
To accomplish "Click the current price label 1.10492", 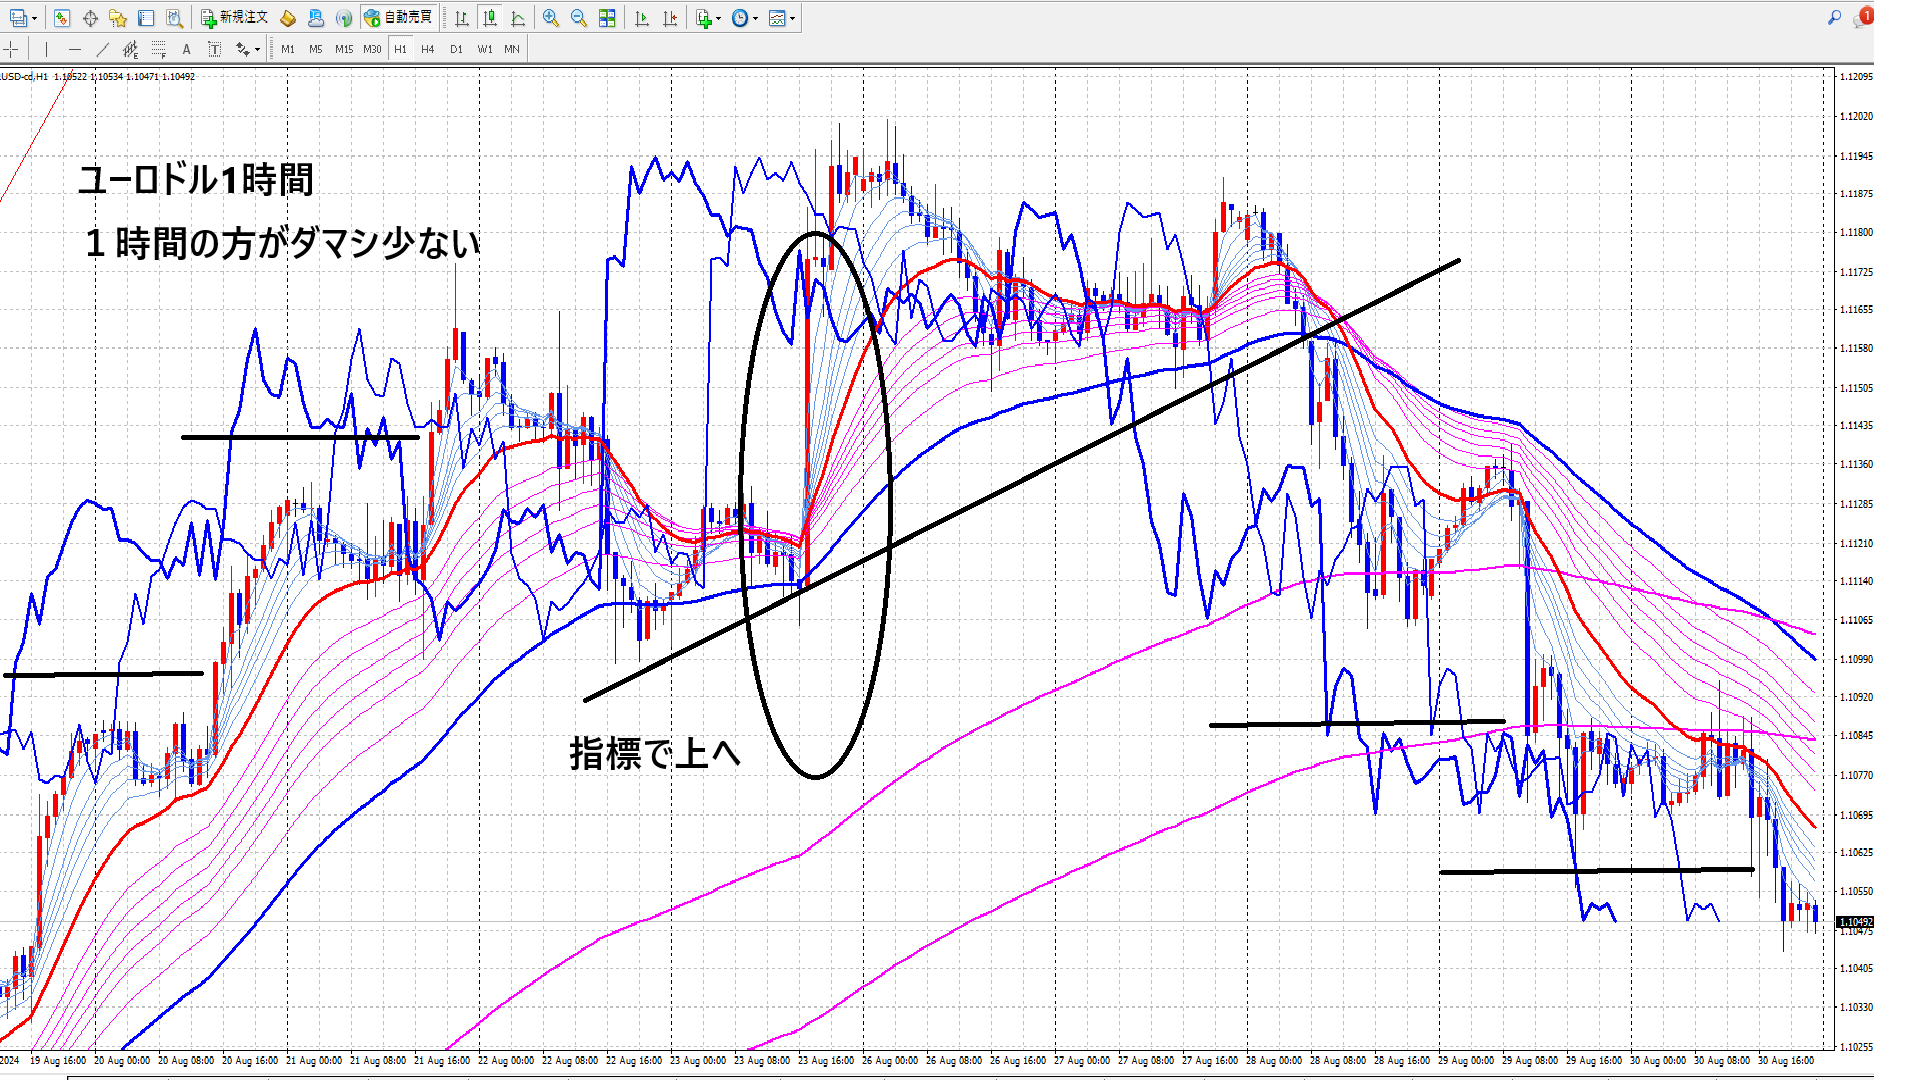I will (x=1855, y=922).
